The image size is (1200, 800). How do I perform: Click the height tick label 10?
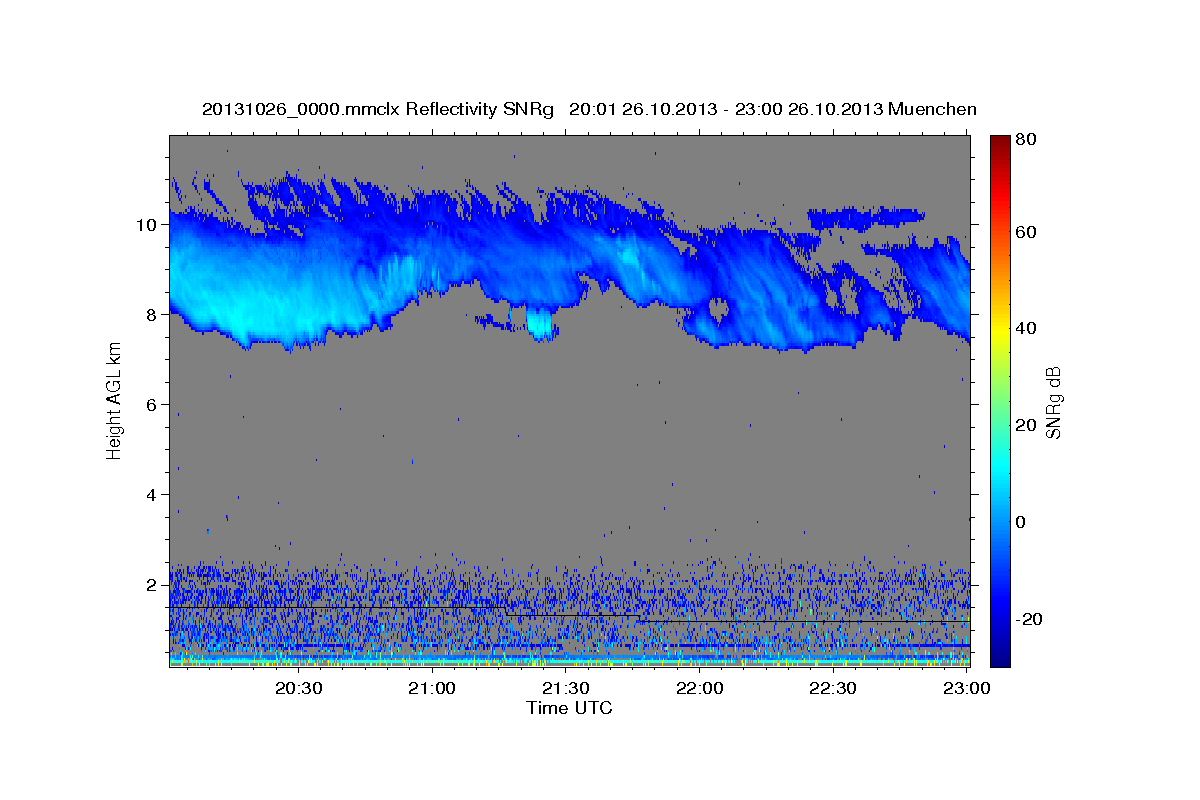tap(149, 225)
